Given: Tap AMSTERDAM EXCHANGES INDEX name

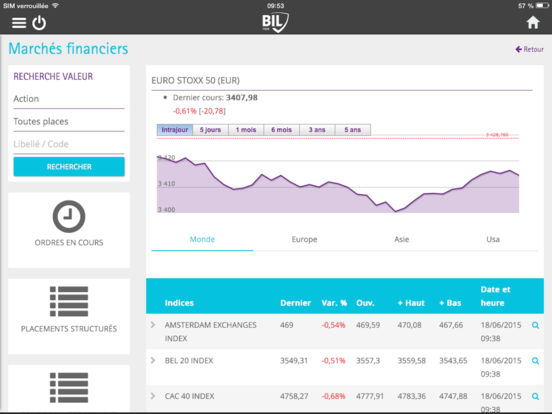Looking at the screenshot, I should [211, 332].
